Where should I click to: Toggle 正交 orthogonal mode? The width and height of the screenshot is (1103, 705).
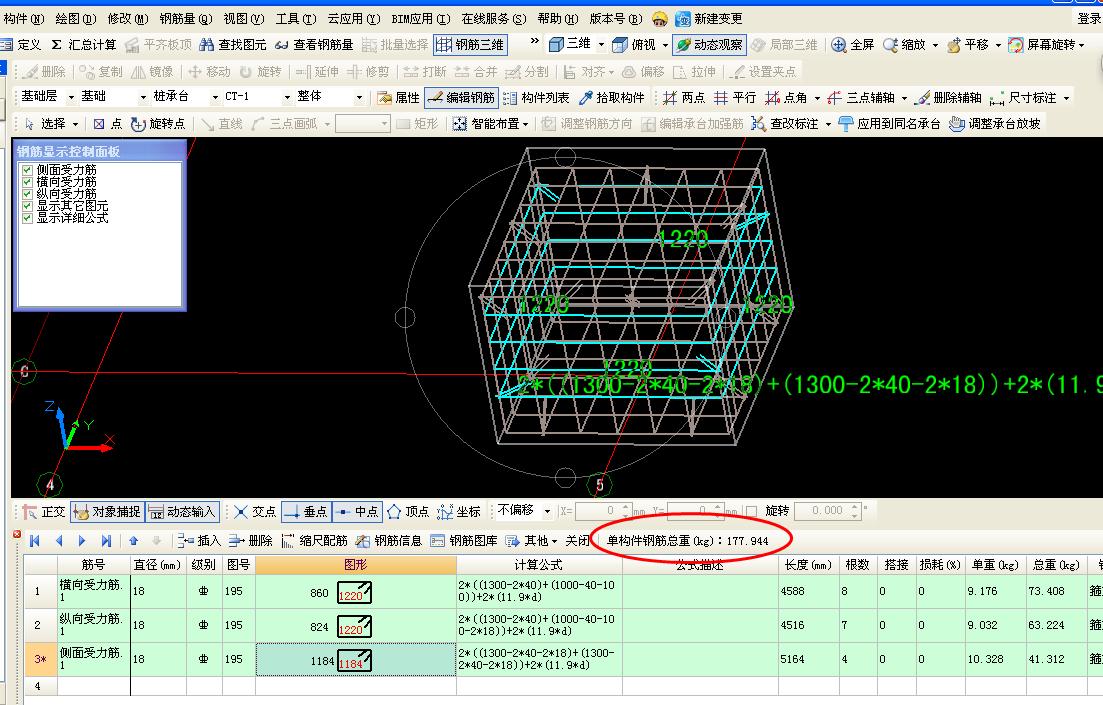43,512
